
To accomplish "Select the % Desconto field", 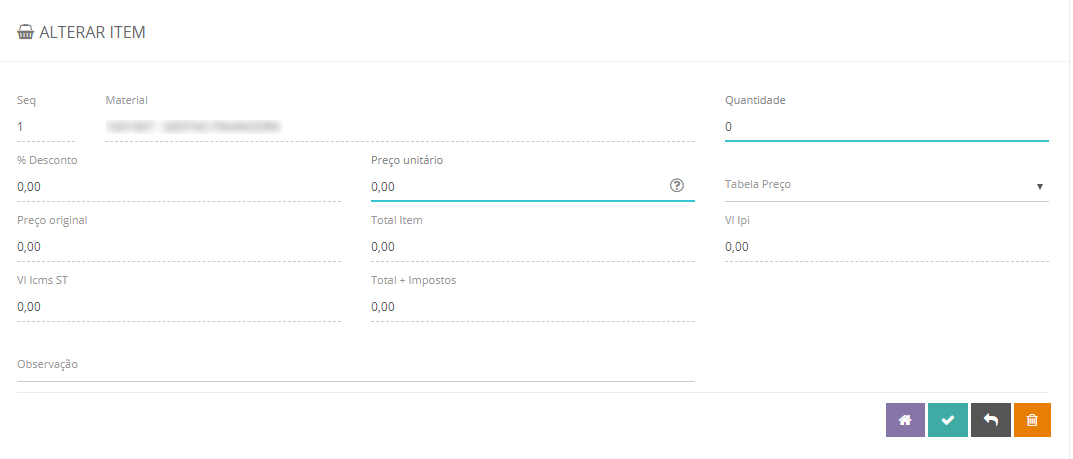I will [x=179, y=187].
